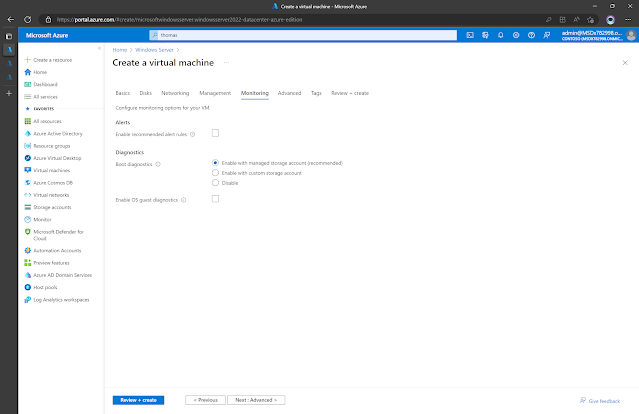This screenshot has width=639, height=414.
Task: Select Enable with custom storage account
Action: point(215,173)
